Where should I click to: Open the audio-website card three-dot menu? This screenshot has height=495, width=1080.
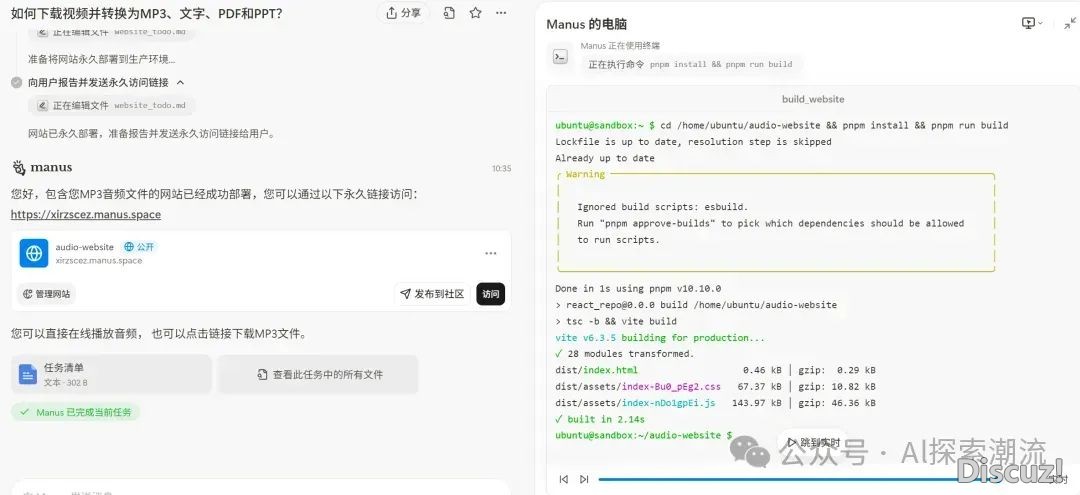[490, 253]
